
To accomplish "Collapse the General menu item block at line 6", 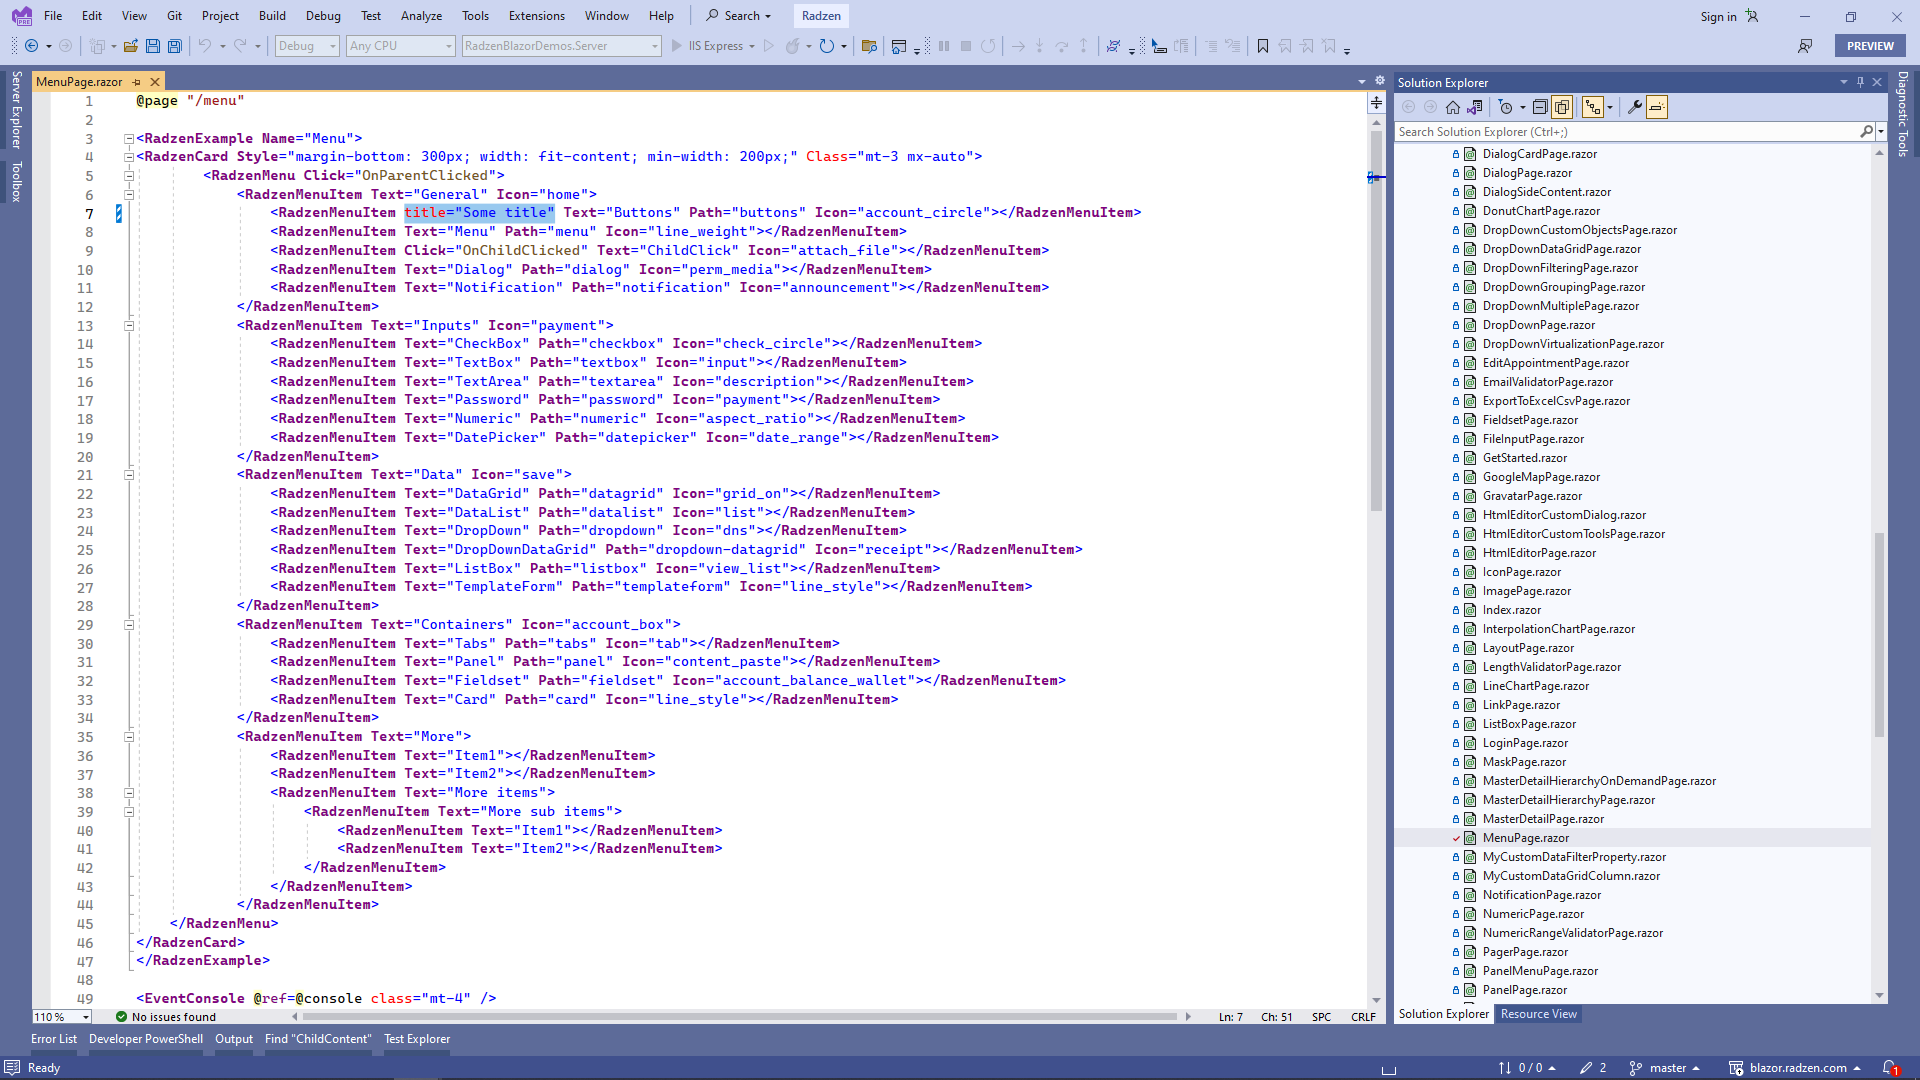I will tap(129, 195).
